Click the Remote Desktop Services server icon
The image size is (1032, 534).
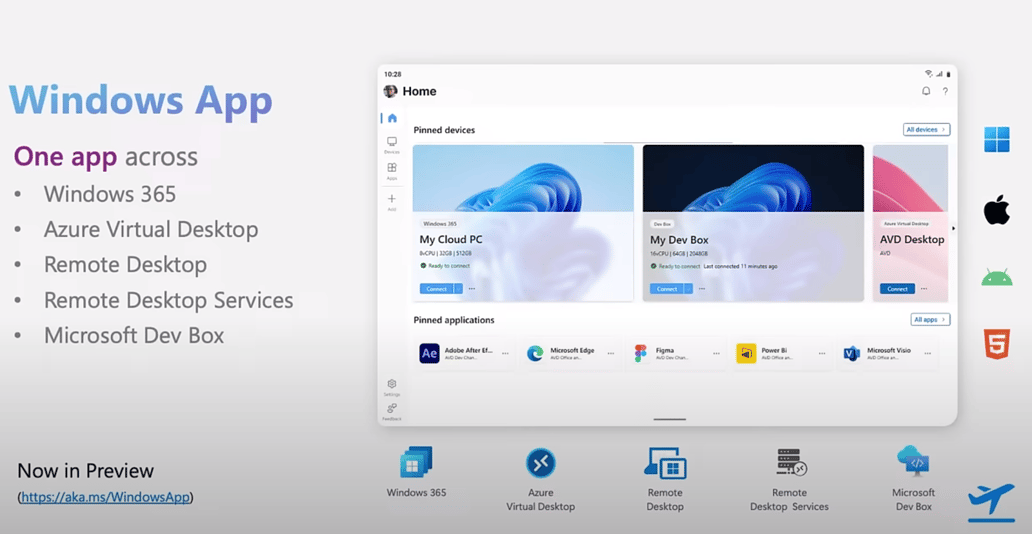(x=790, y=462)
